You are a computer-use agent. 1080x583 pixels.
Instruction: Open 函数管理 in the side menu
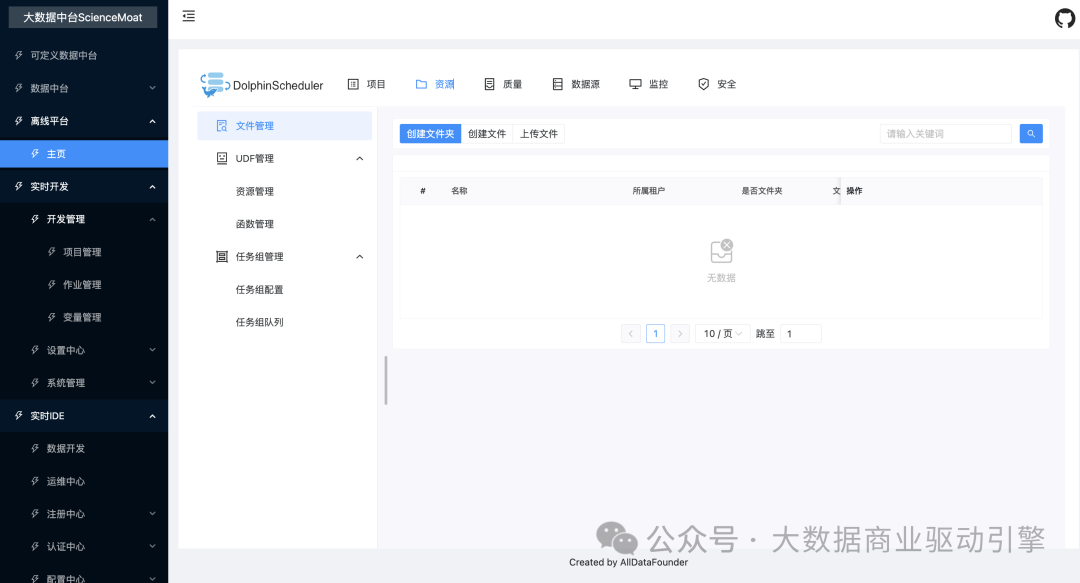click(255, 224)
